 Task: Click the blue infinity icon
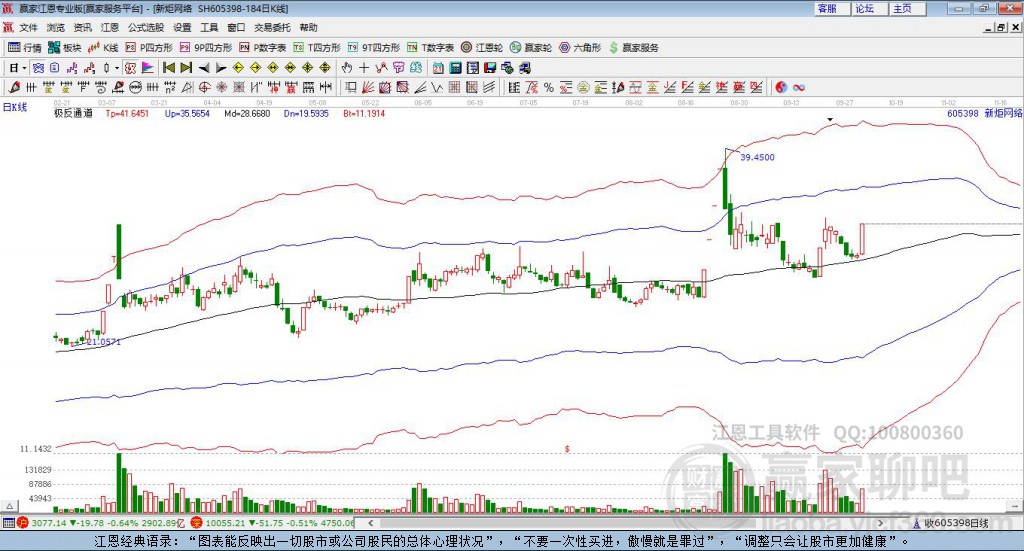coord(799,87)
